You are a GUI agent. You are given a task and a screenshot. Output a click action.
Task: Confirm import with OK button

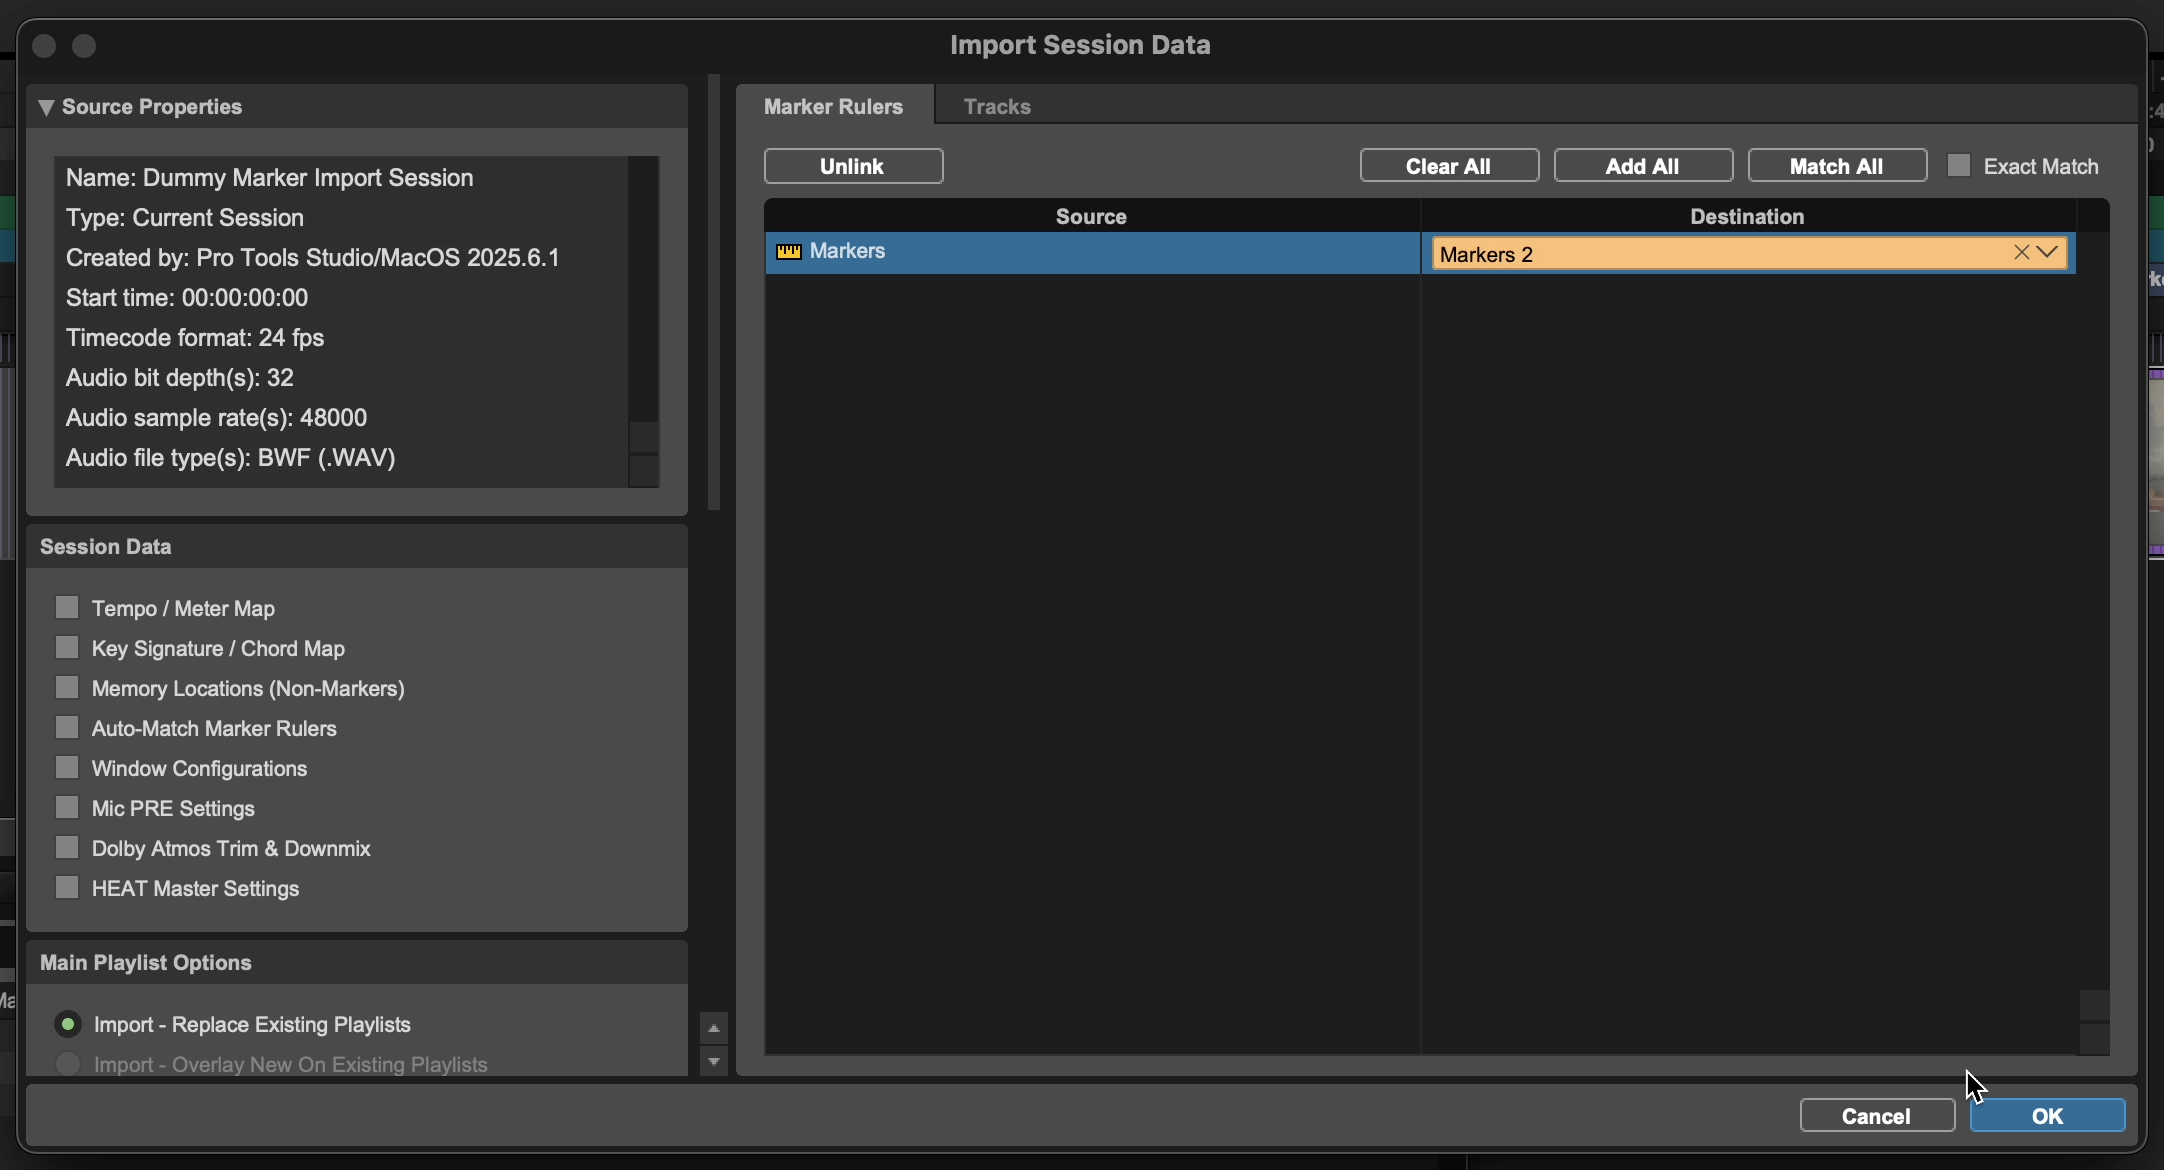click(x=2047, y=1116)
